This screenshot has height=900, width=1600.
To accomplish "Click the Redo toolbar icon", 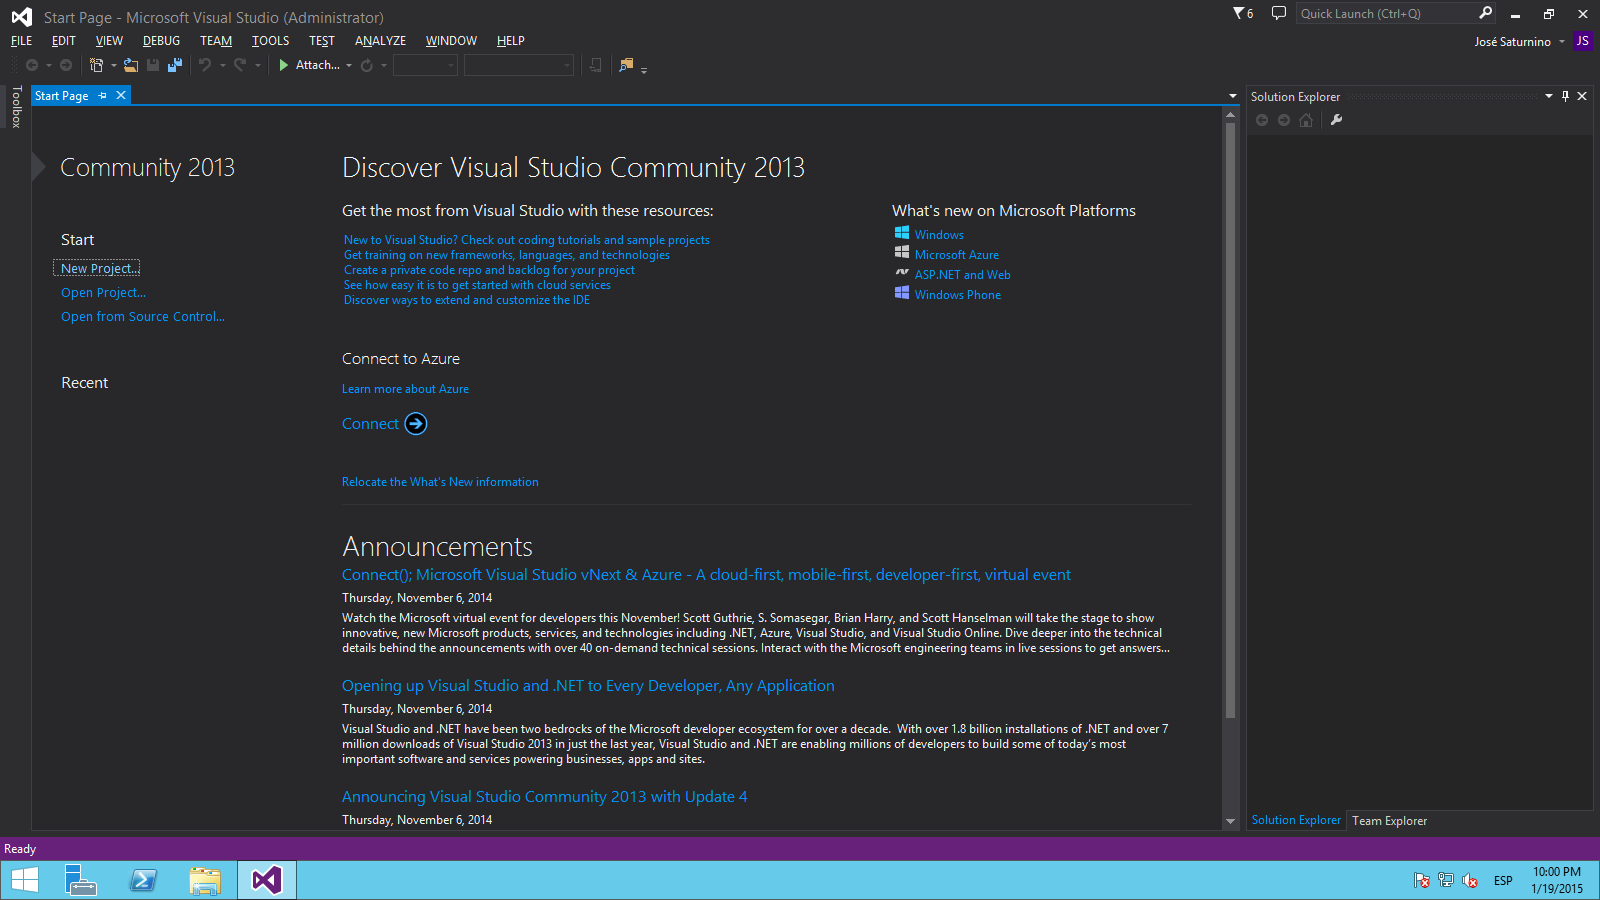I will 240,65.
